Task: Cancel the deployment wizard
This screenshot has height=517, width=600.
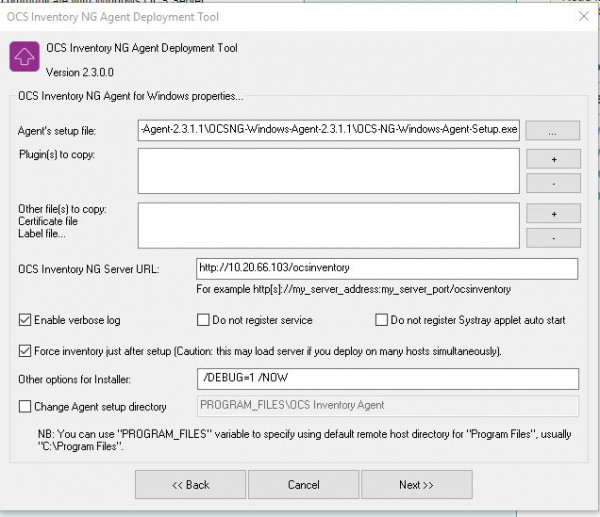Action: pyautogui.click(x=303, y=485)
